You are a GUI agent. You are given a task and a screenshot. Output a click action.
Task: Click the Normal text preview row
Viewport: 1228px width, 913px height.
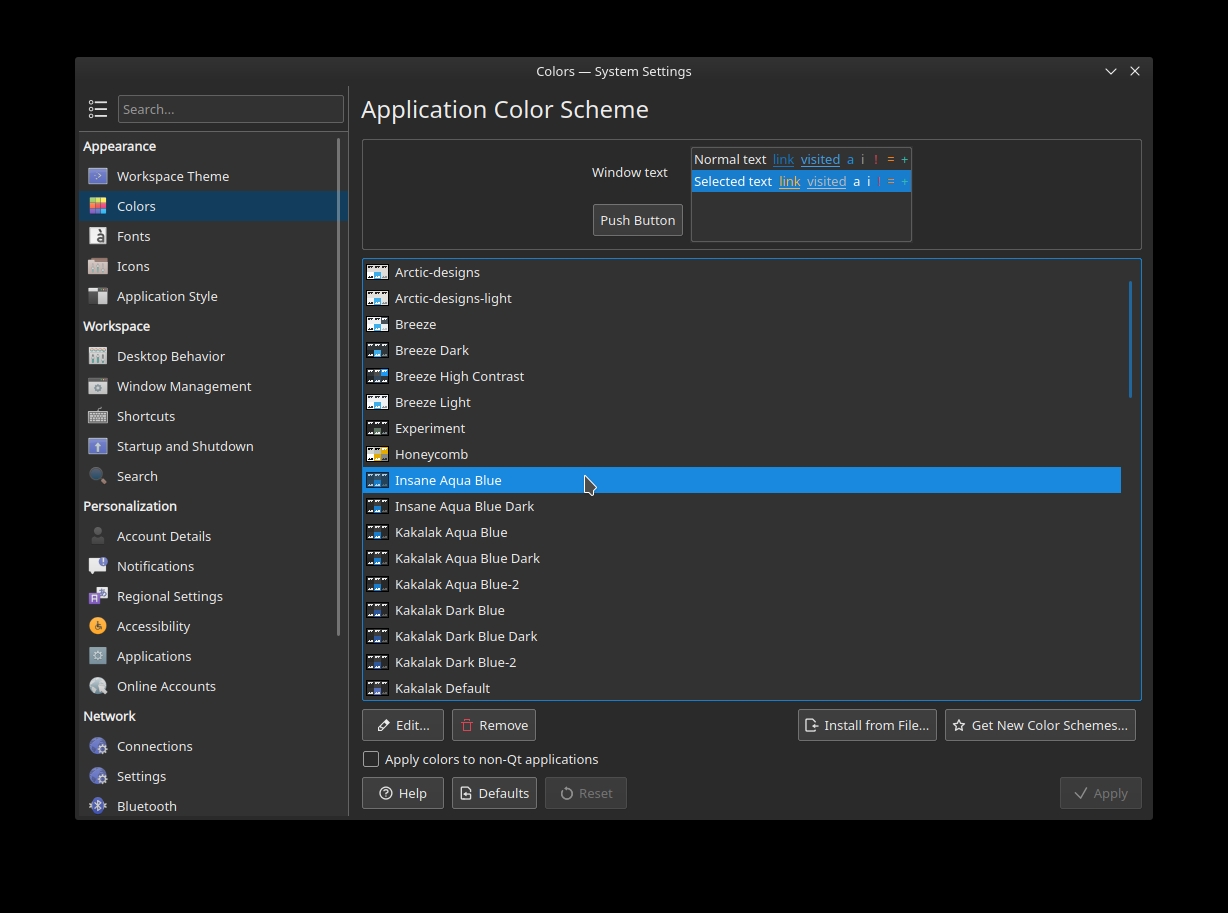(x=801, y=159)
